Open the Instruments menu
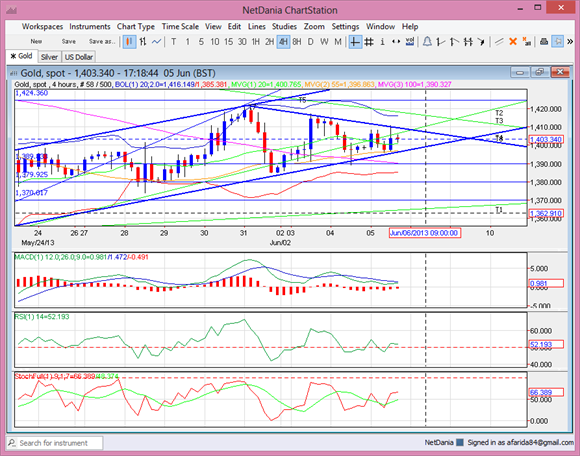 point(90,27)
